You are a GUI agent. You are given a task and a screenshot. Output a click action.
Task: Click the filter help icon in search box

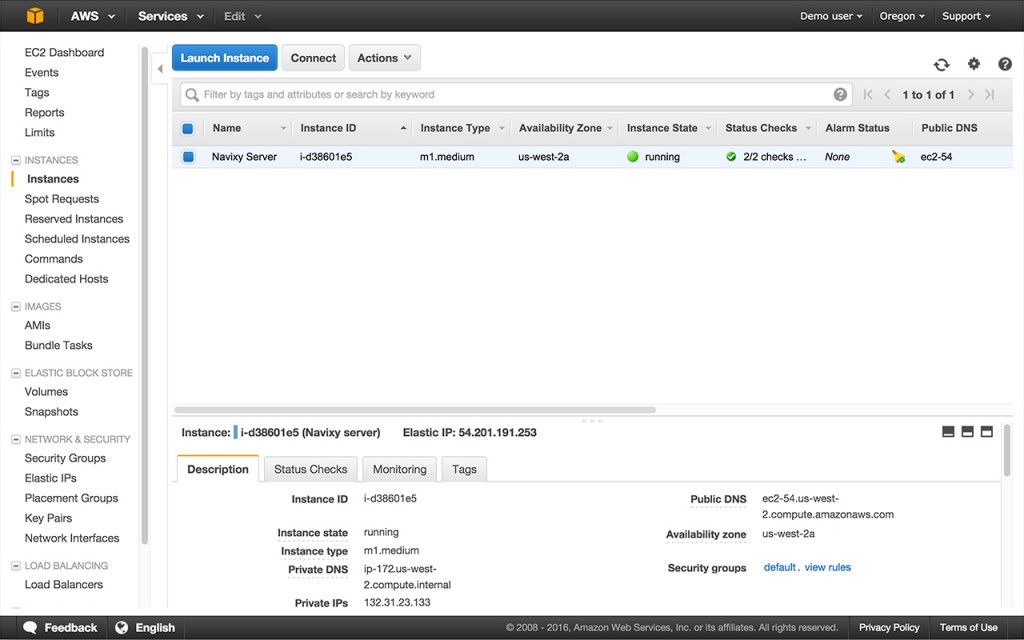(x=840, y=94)
